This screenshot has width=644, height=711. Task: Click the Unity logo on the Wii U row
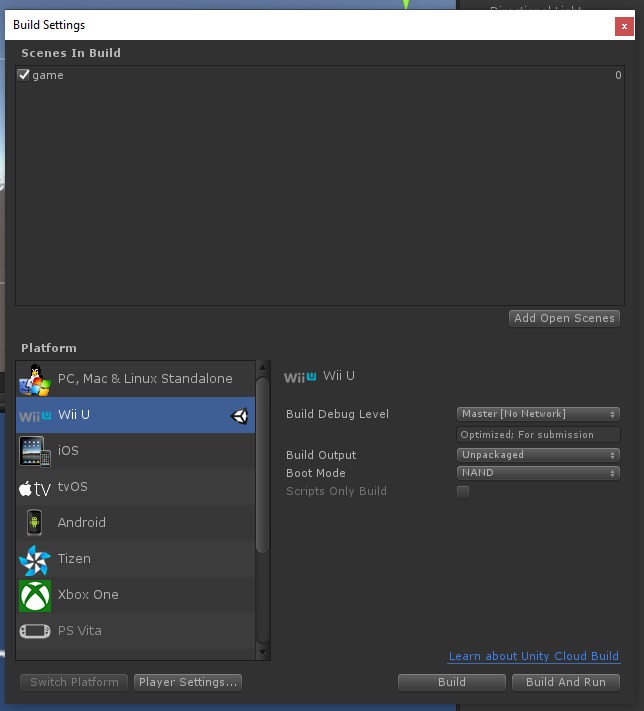239,415
